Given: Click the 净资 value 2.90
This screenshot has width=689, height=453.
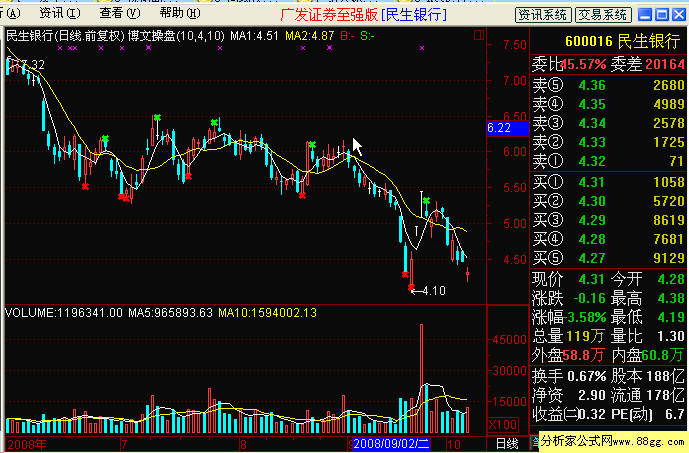Looking at the screenshot, I should point(592,395).
